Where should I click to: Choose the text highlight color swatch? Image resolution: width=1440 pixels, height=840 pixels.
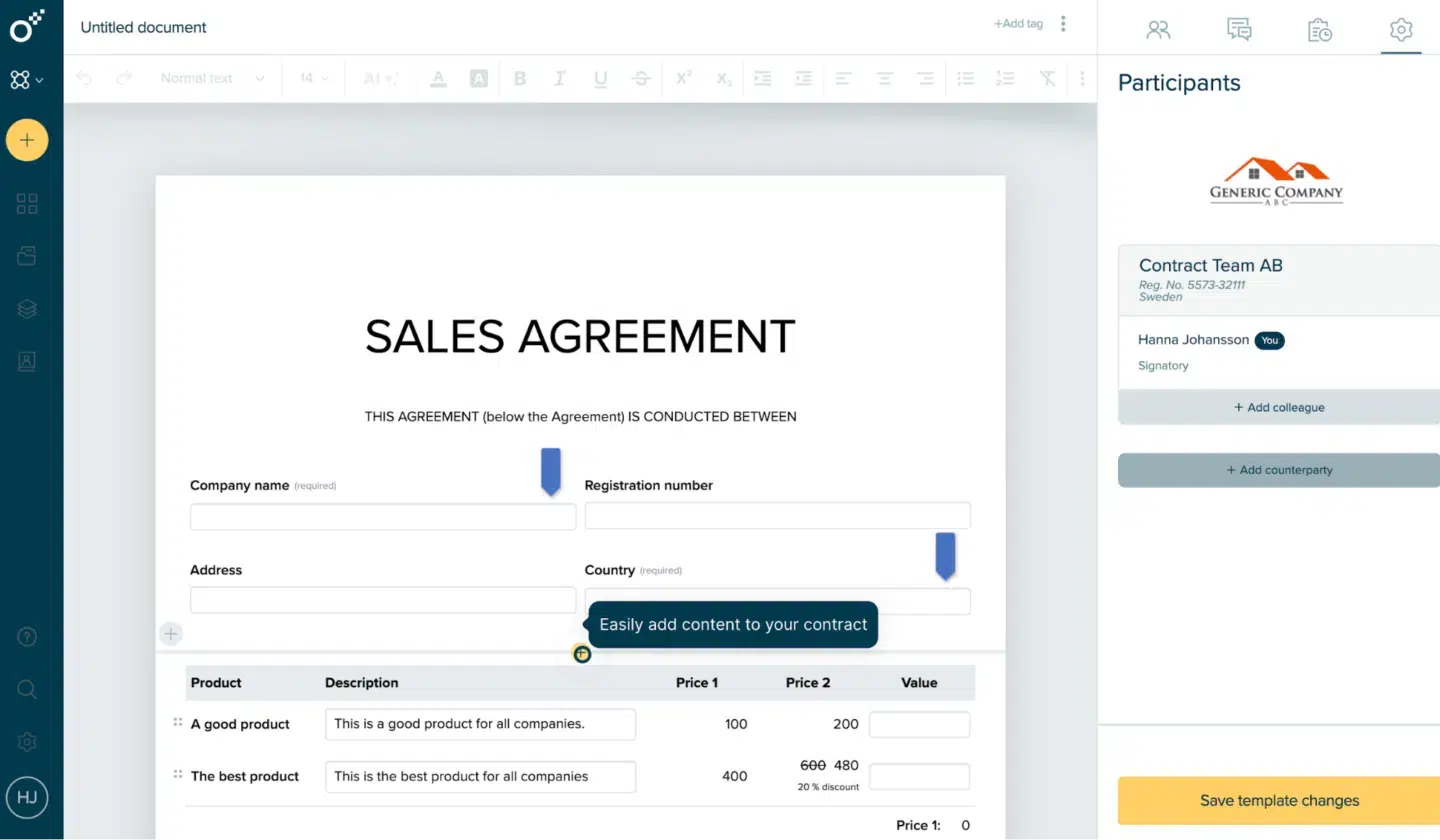[479, 78]
